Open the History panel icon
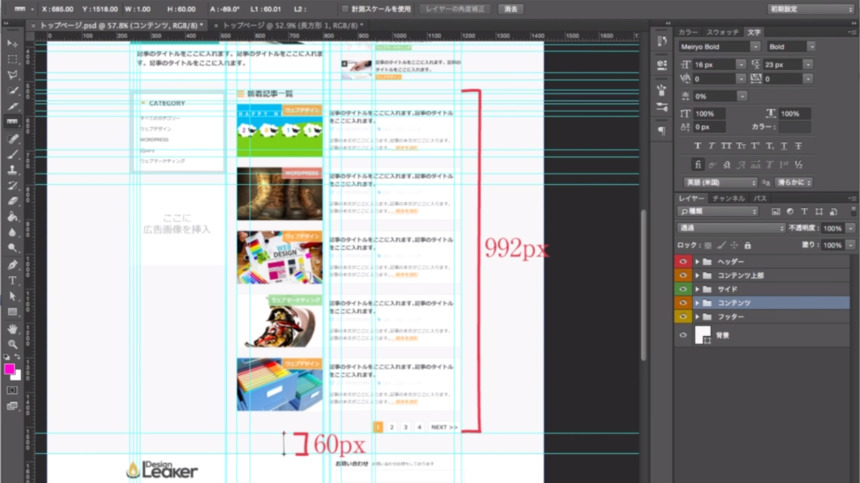 (x=662, y=41)
